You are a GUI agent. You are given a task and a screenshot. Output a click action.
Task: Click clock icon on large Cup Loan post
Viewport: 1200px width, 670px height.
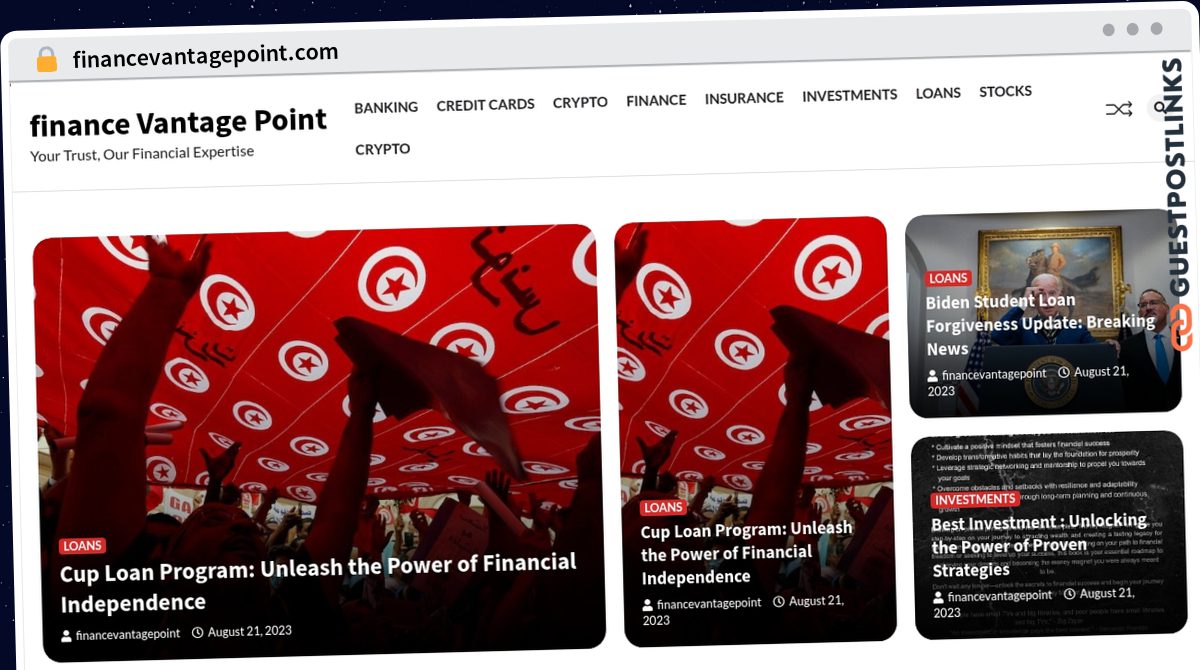[197, 632]
